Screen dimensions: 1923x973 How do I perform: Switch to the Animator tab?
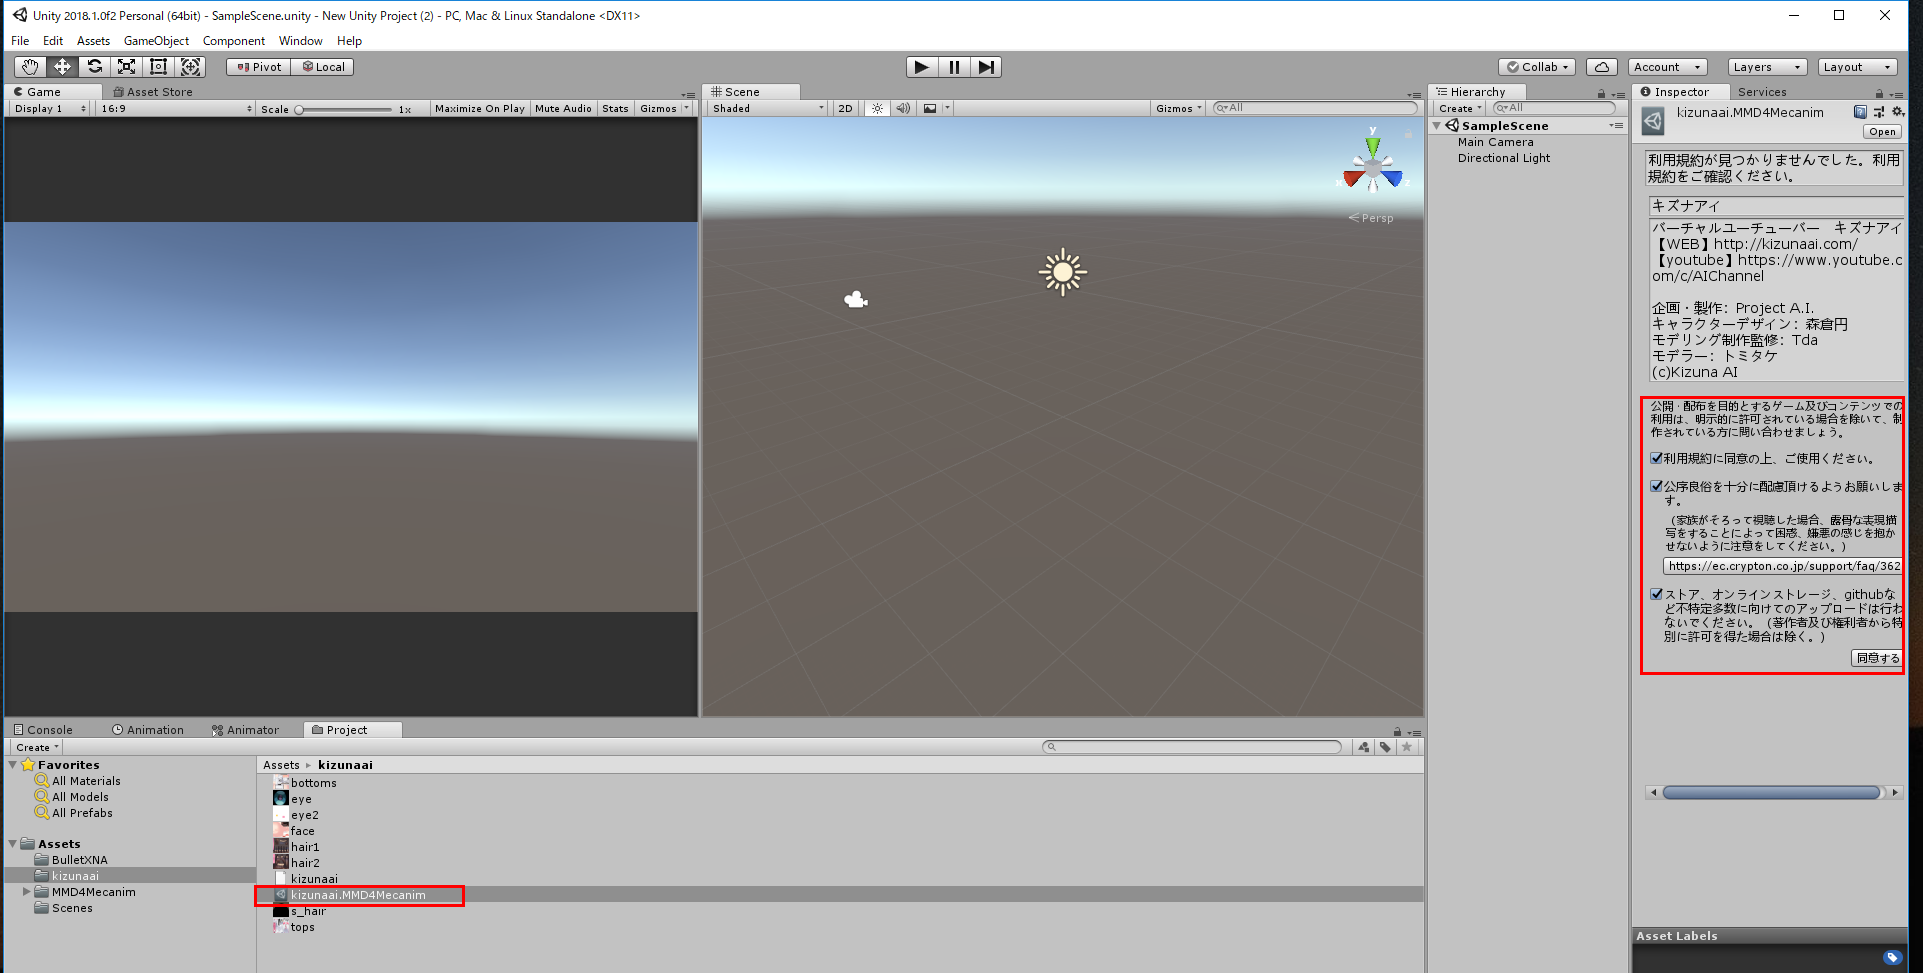(x=245, y=730)
